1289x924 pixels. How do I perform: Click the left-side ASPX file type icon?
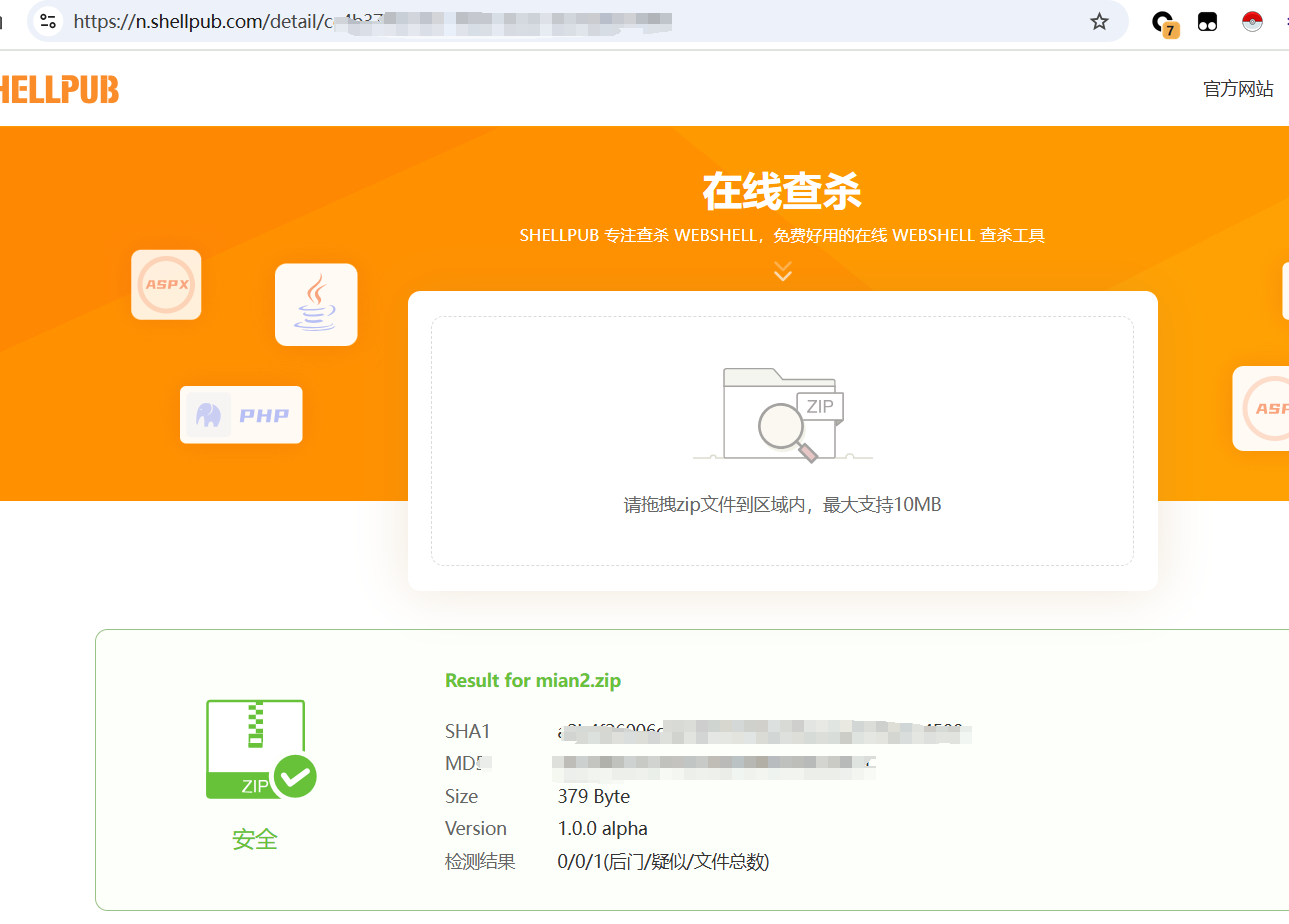coord(166,284)
